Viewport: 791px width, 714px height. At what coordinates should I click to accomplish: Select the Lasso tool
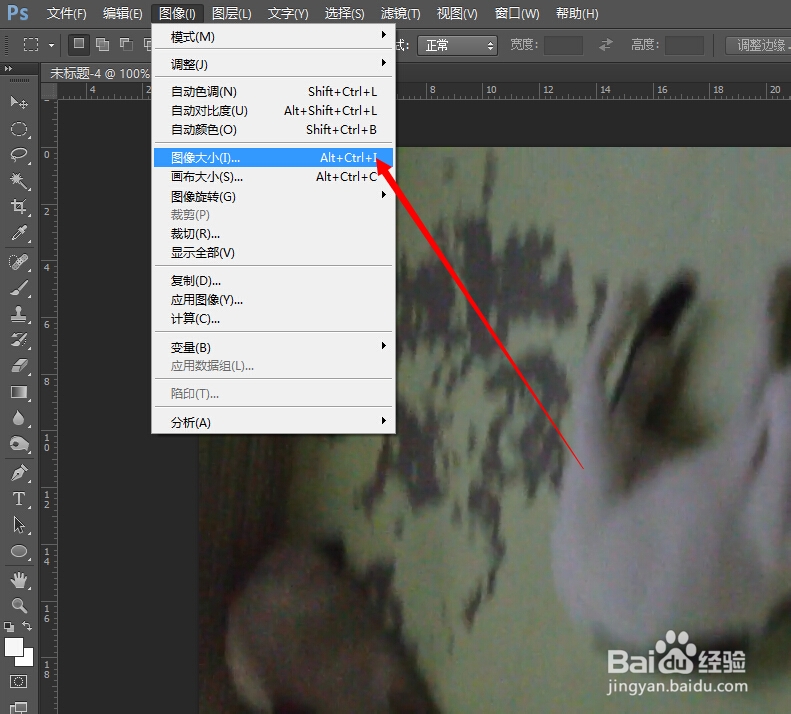click(19, 155)
